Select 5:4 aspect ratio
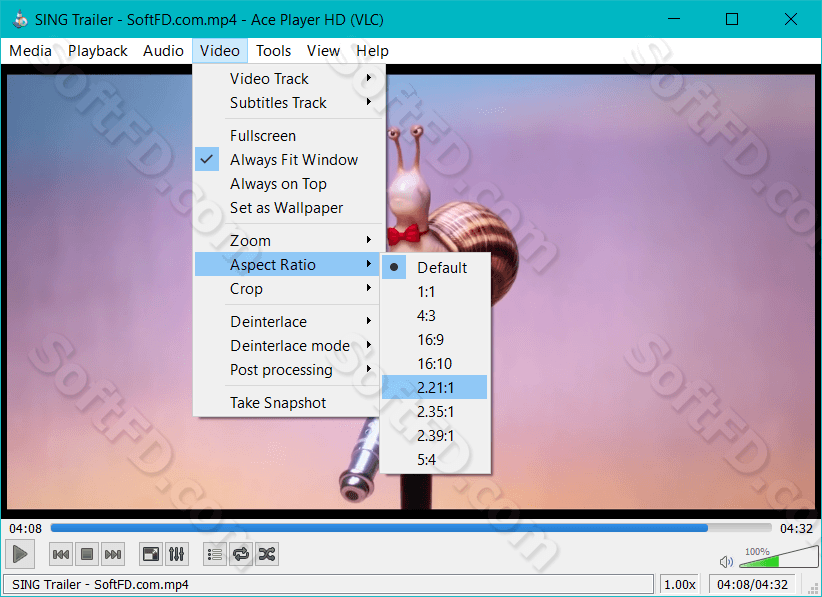 (435, 460)
